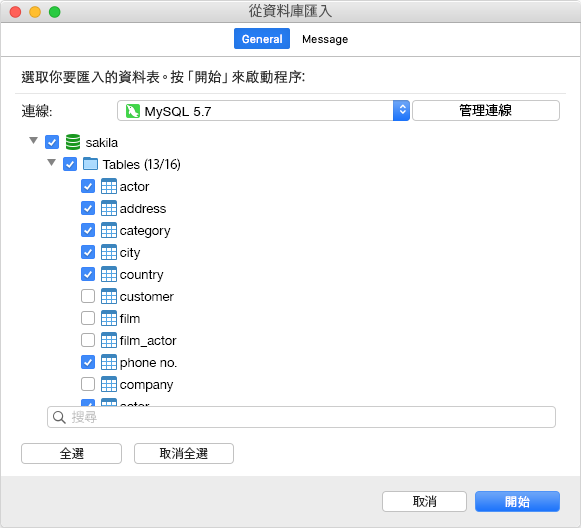Screen dimensions: 581x528
Task: Click the sakila database icon
Action: [73, 142]
